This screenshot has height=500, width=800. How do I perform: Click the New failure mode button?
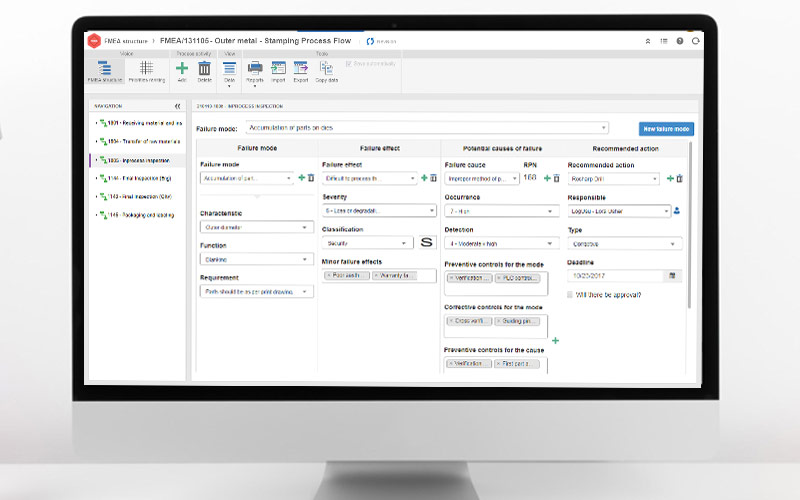(666, 128)
